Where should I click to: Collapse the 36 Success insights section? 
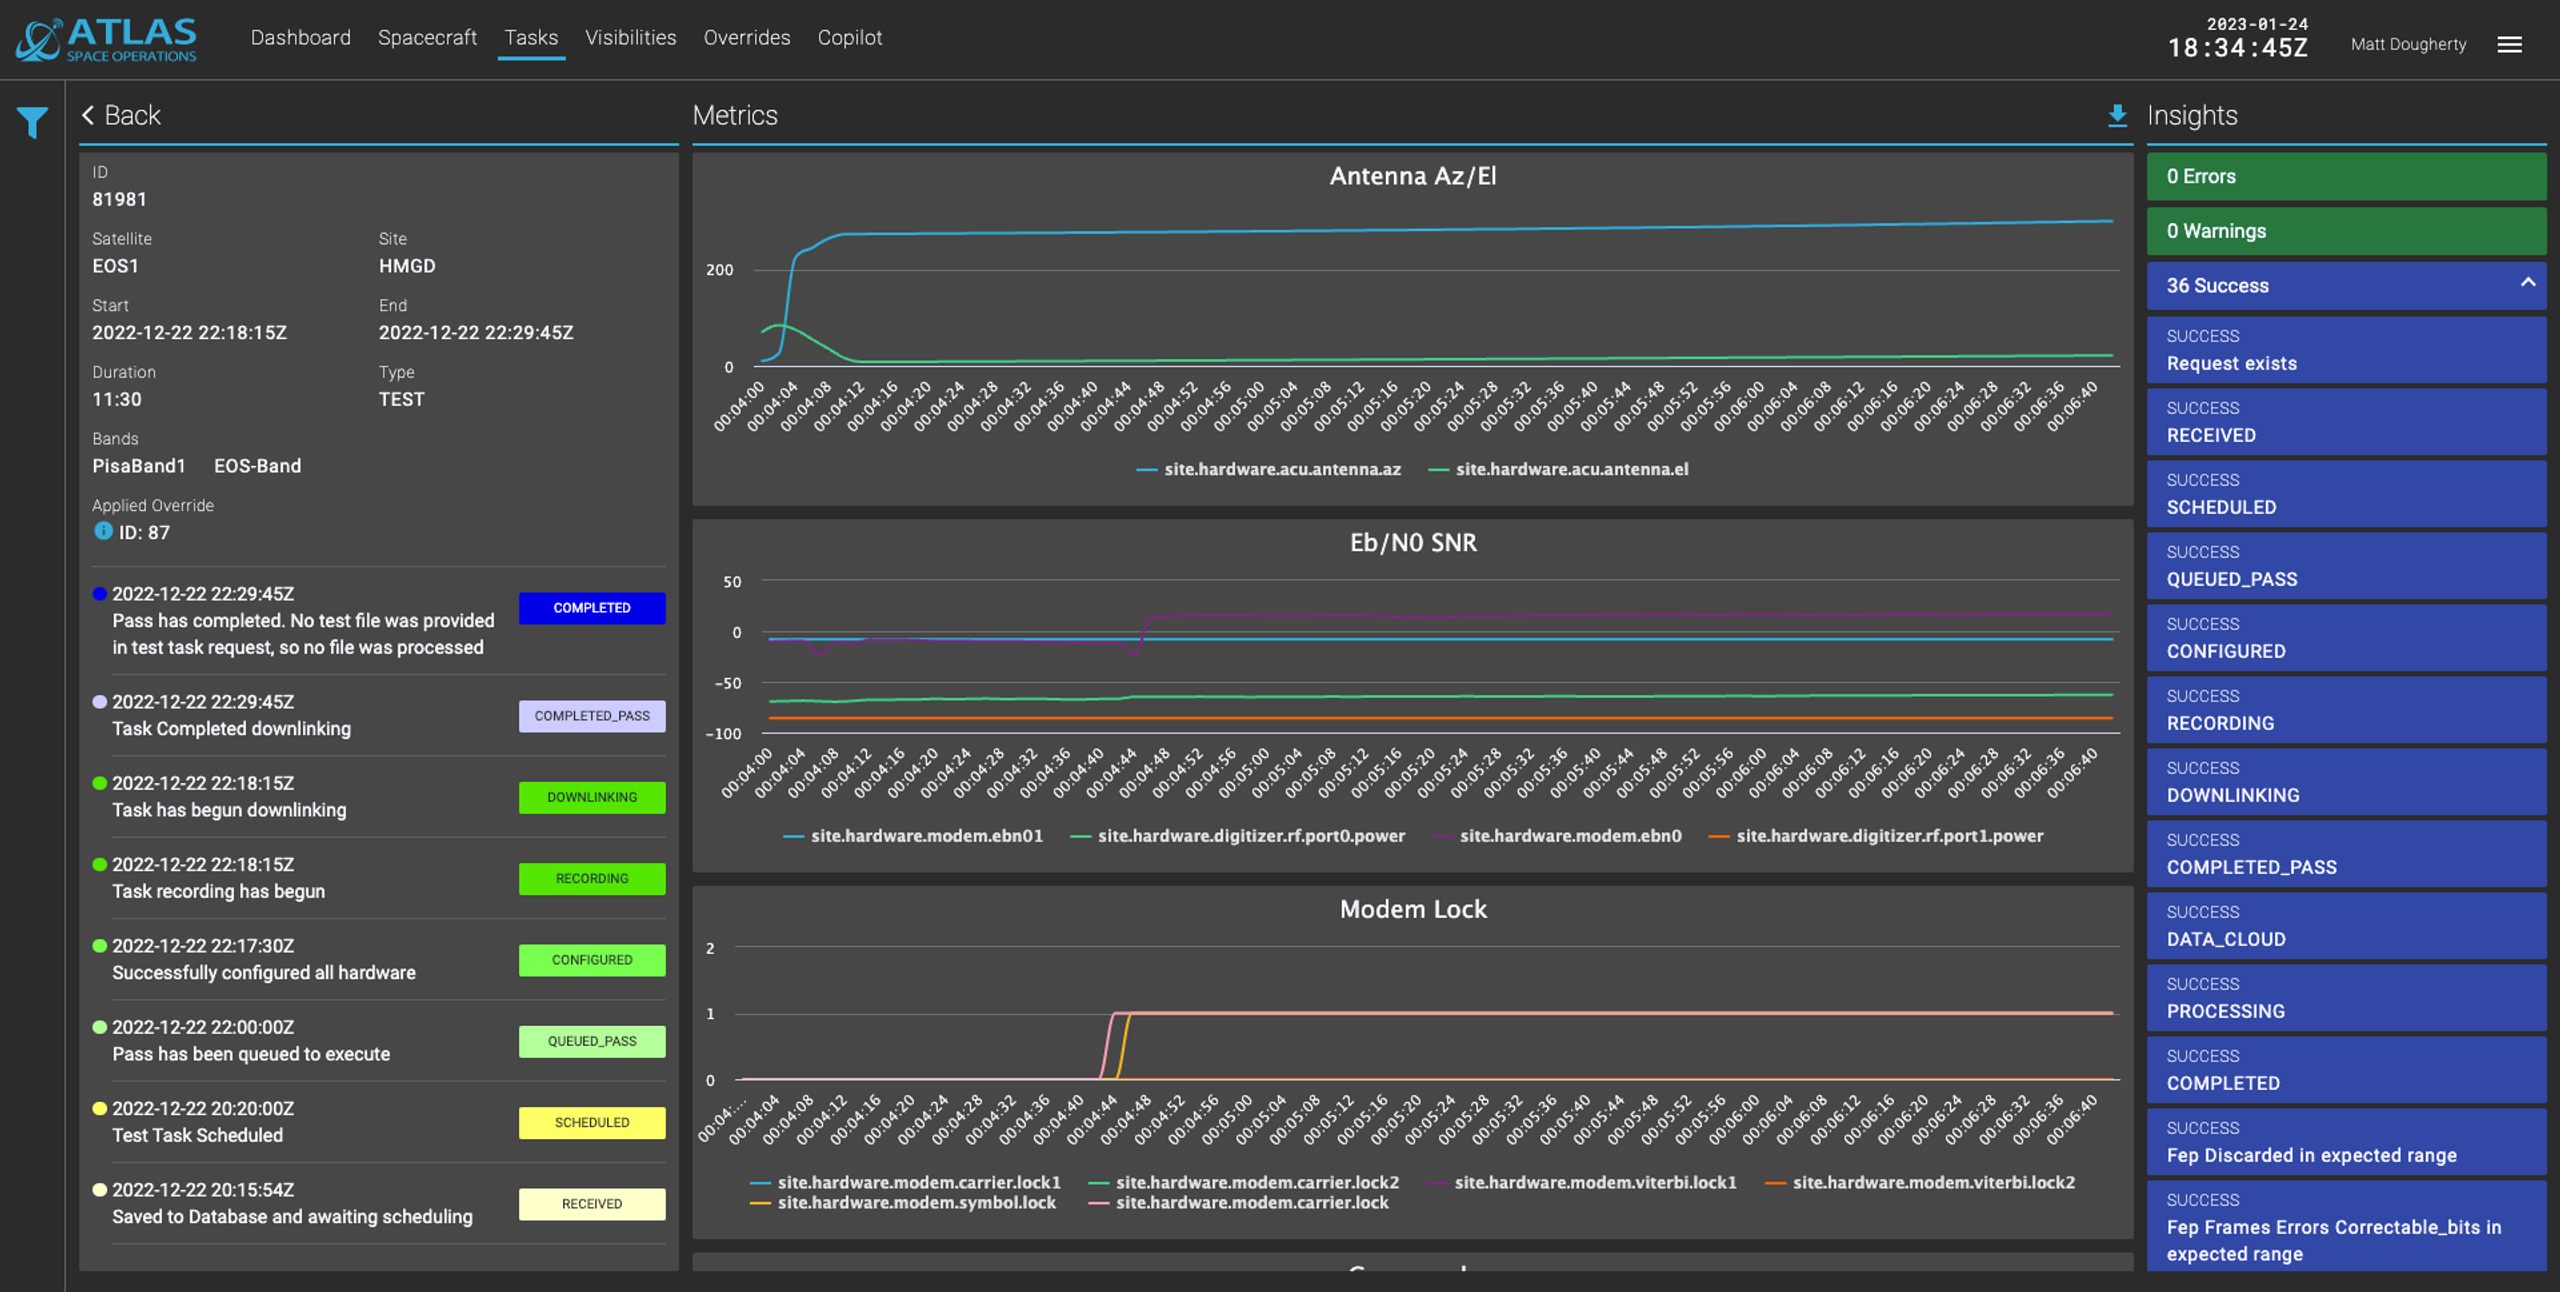point(2527,284)
